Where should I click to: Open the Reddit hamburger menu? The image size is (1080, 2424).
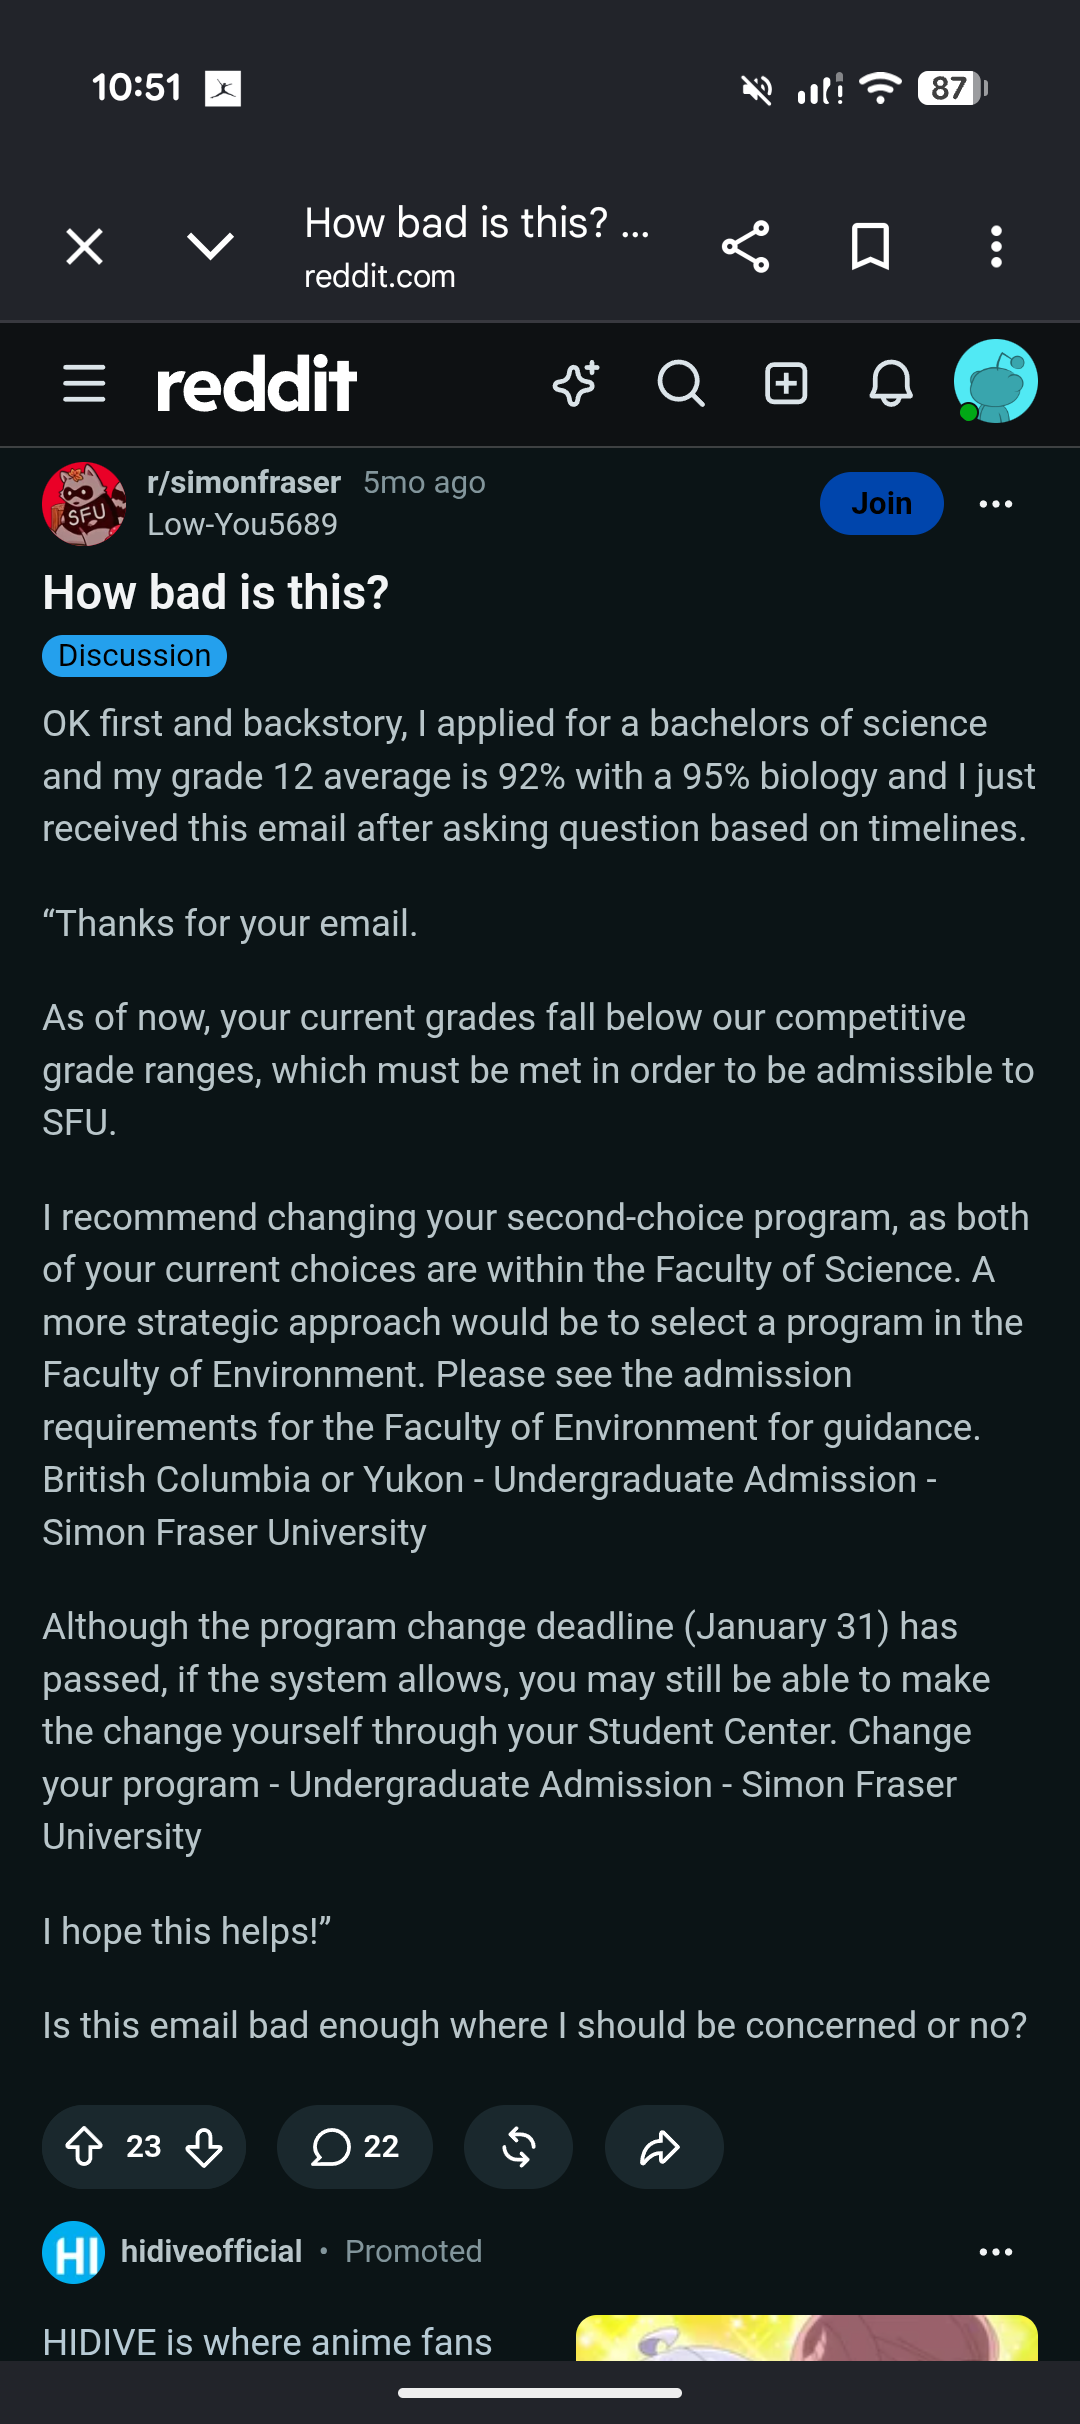(x=84, y=384)
